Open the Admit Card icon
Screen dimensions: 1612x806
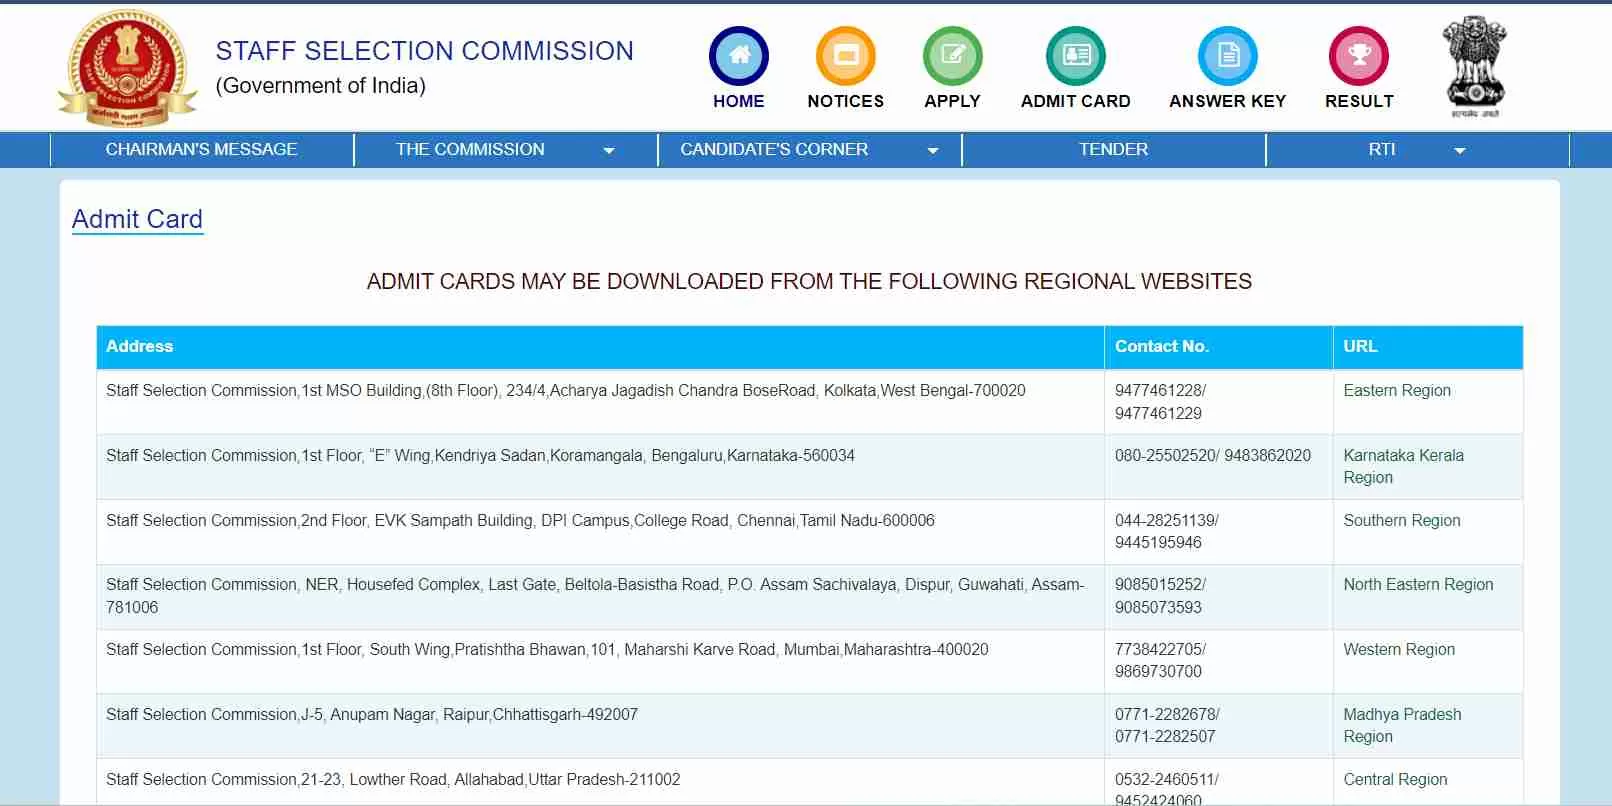pyautogui.click(x=1076, y=56)
